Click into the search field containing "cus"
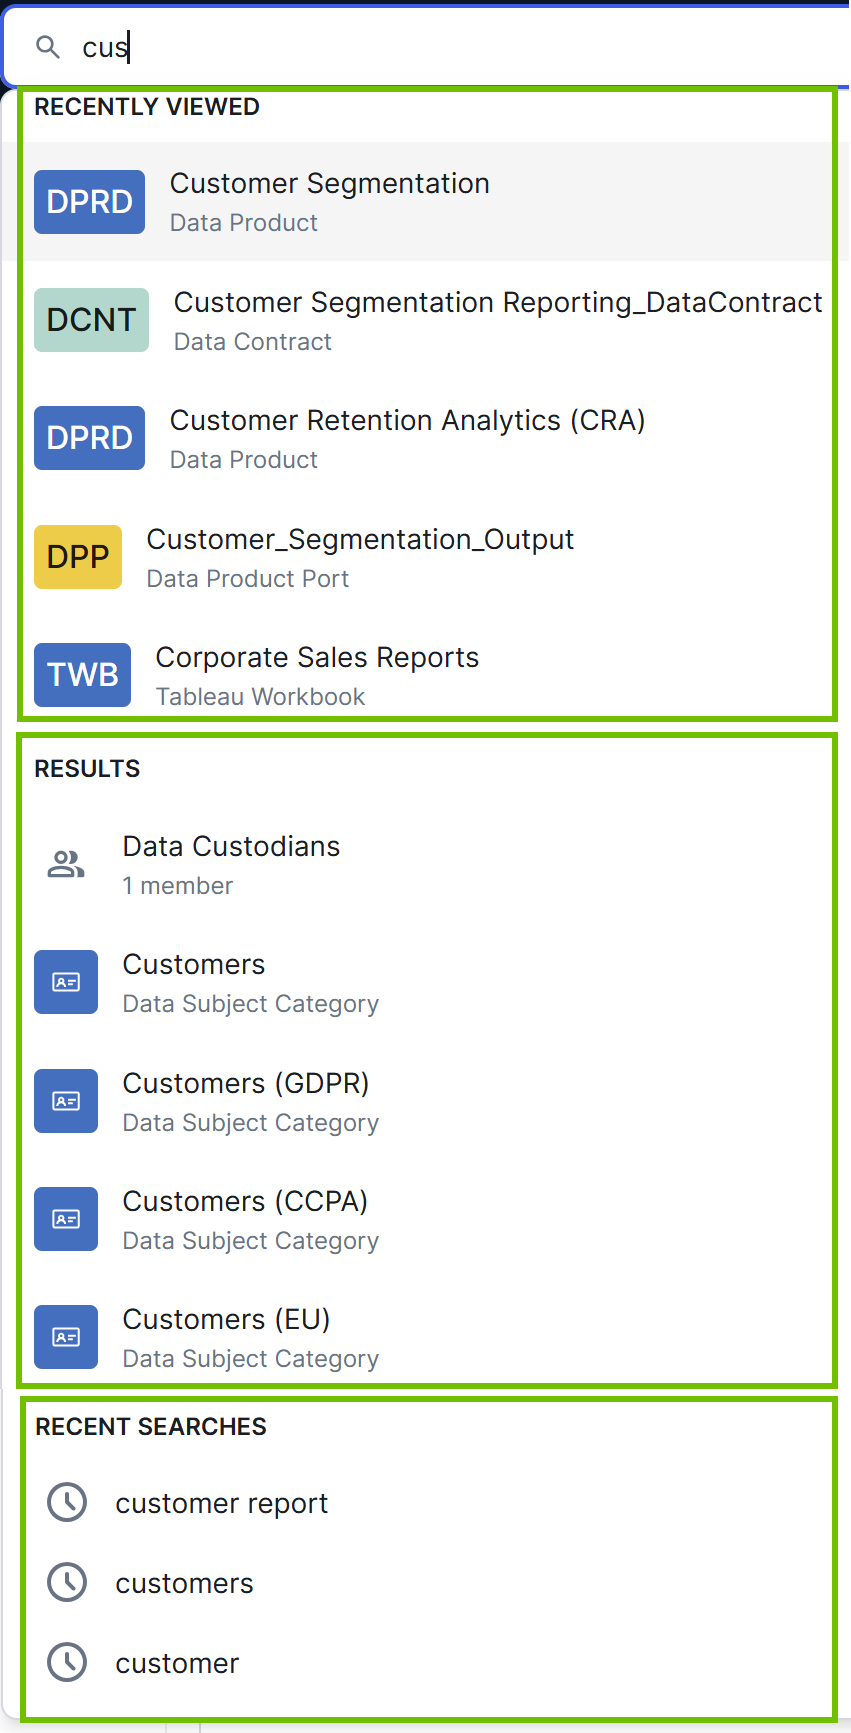The height and width of the screenshot is (1733, 851). coord(450,47)
